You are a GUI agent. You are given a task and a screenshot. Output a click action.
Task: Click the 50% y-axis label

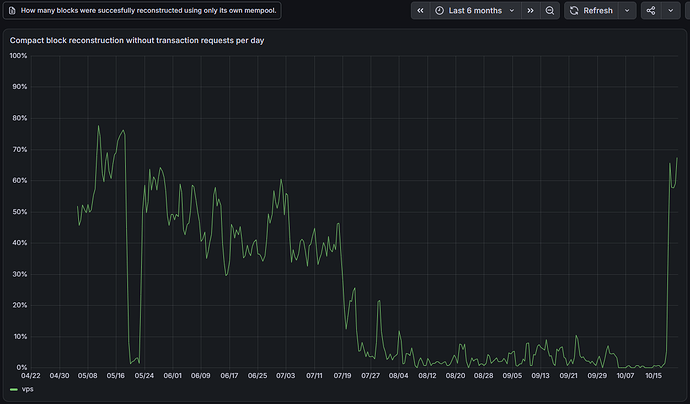pos(20,212)
